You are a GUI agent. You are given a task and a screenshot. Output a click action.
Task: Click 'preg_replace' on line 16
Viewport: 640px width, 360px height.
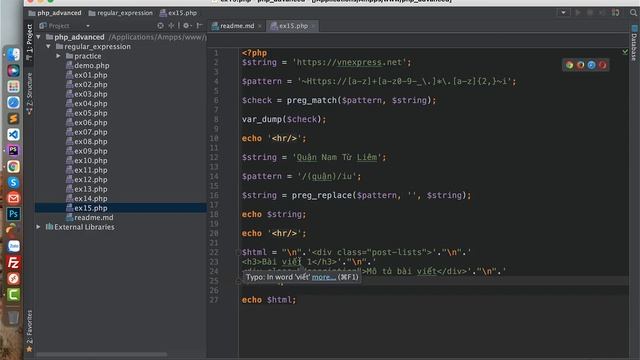point(322,196)
